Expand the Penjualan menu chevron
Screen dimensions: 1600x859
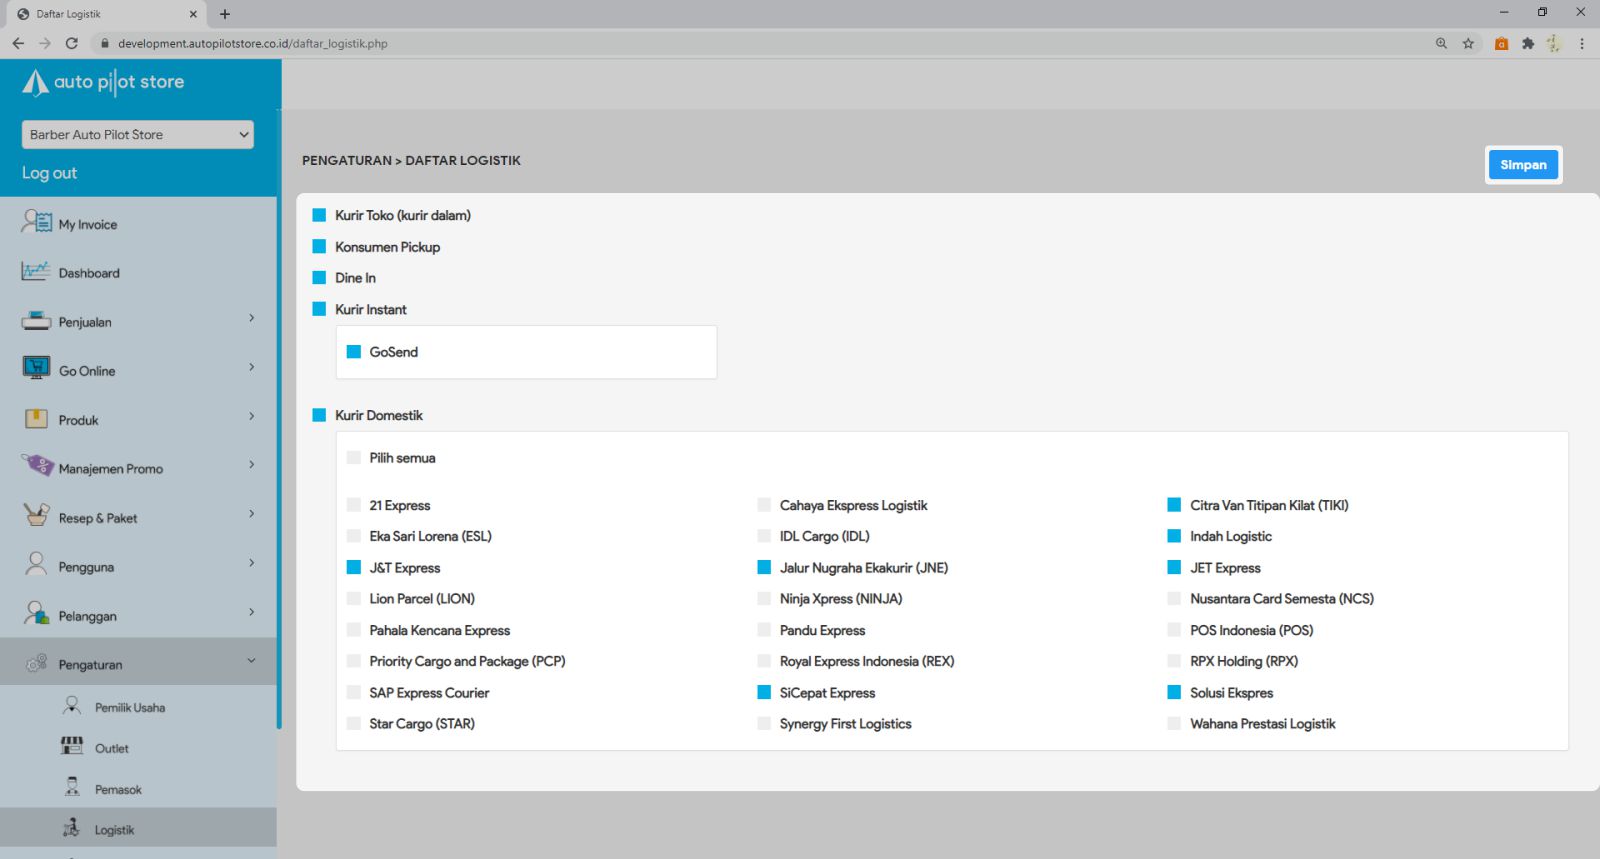[251, 319]
